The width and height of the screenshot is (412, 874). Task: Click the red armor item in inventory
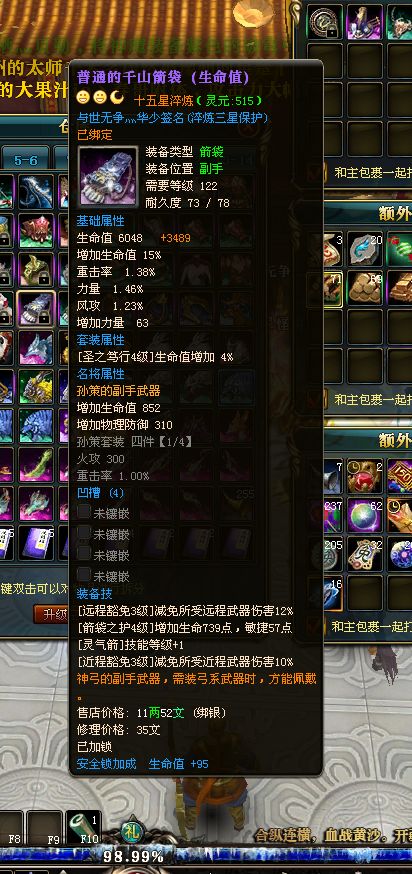36,231
